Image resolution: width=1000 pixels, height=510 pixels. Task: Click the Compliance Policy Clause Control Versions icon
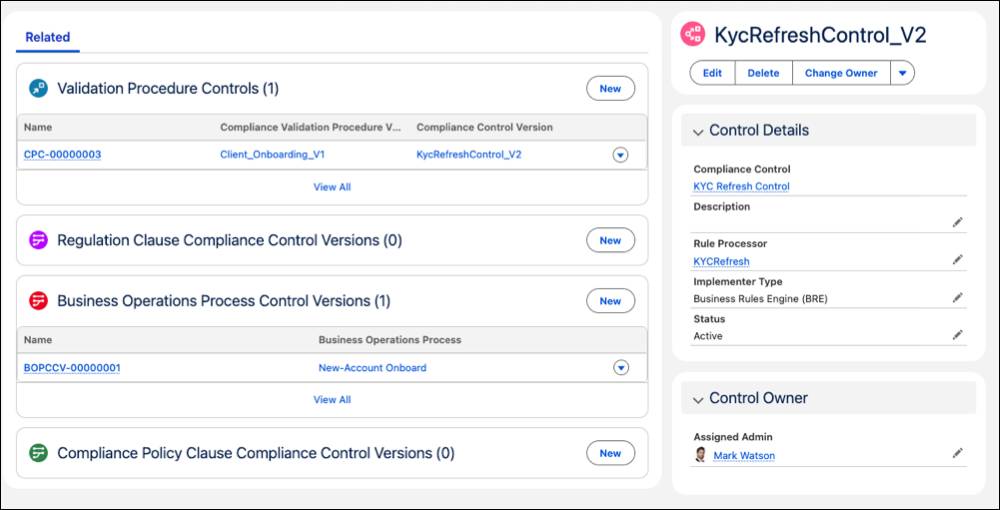coord(38,453)
